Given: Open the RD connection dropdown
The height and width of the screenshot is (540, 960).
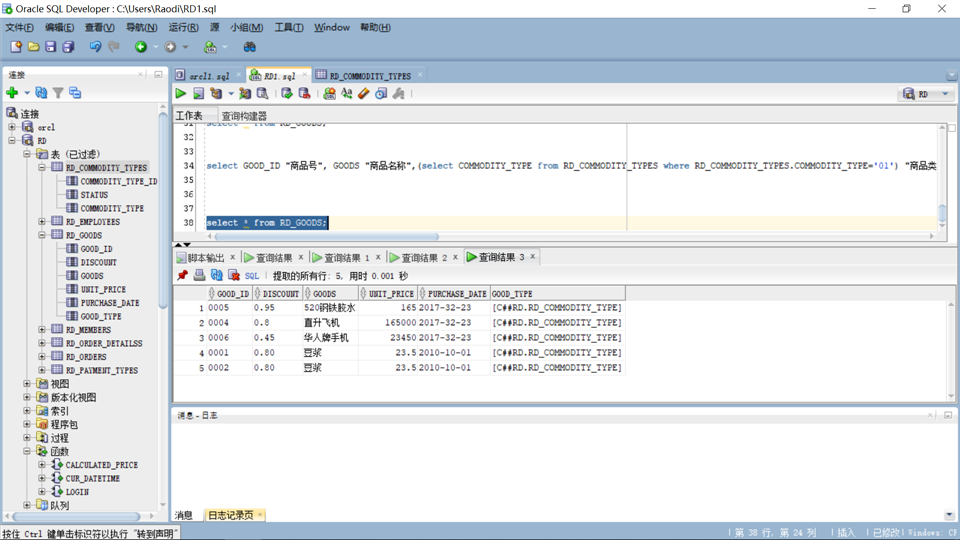Looking at the screenshot, I should [946, 94].
